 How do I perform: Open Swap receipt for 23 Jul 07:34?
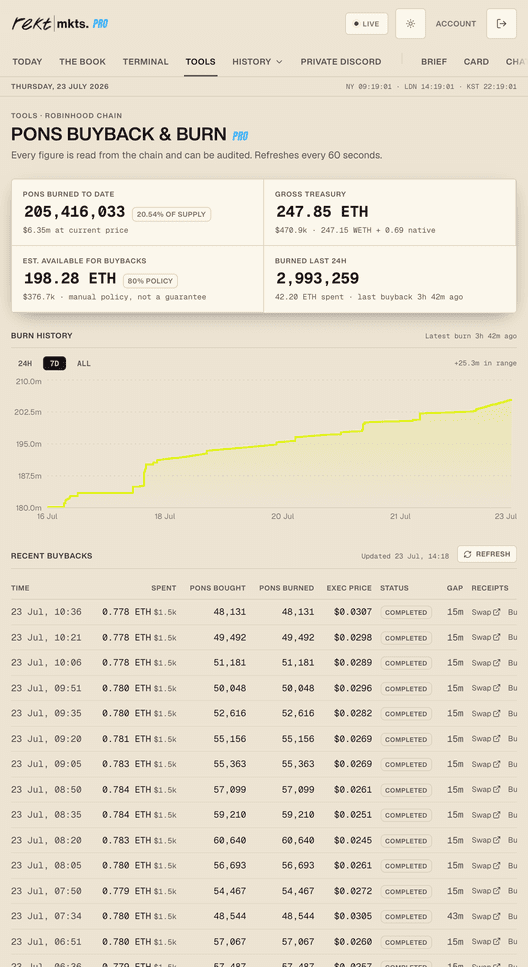[x=486, y=916]
